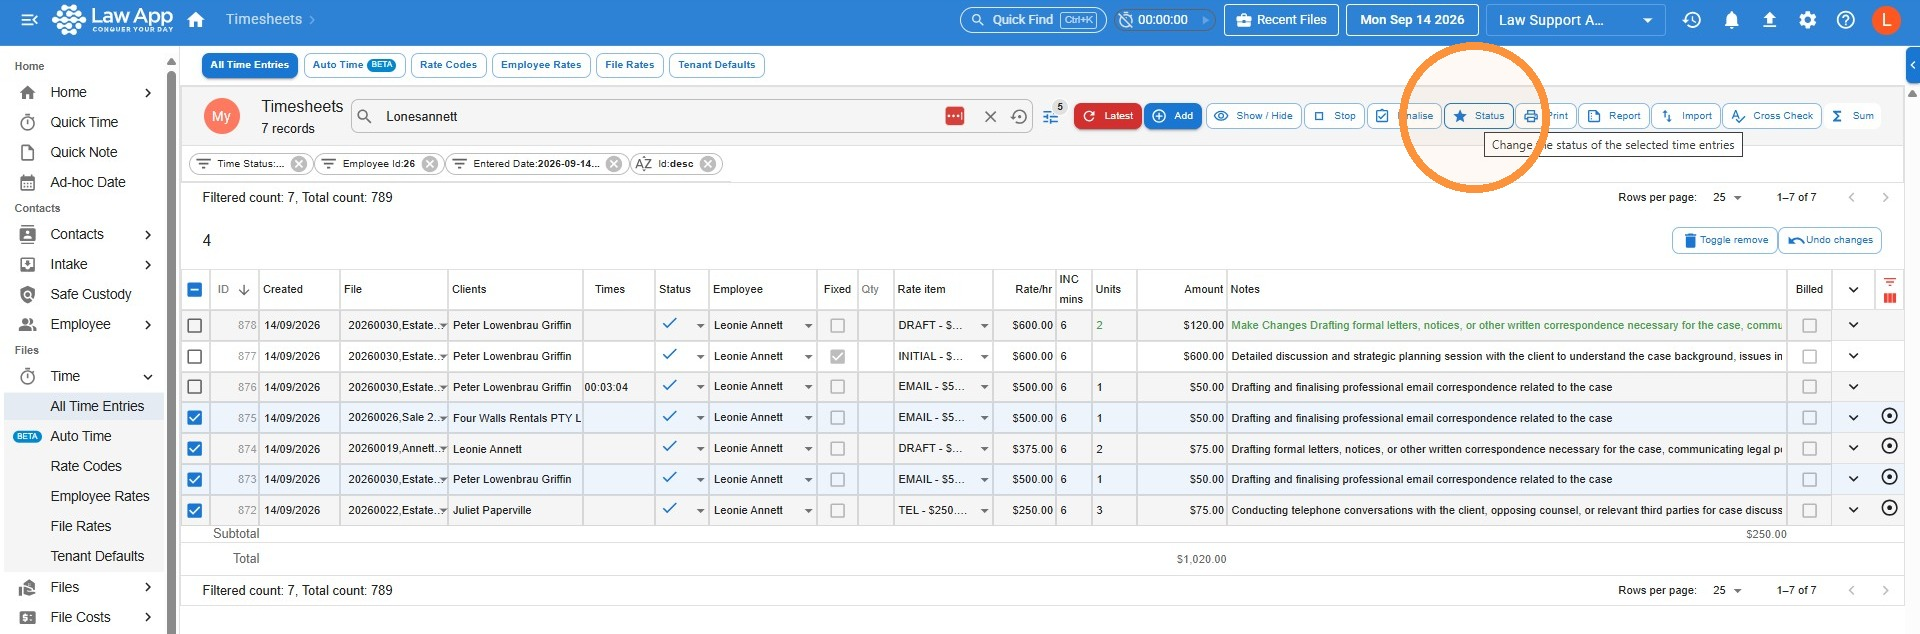Image resolution: width=1920 pixels, height=634 pixels.
Task: Click the upload icon in header
Action: click(1769, 20)
